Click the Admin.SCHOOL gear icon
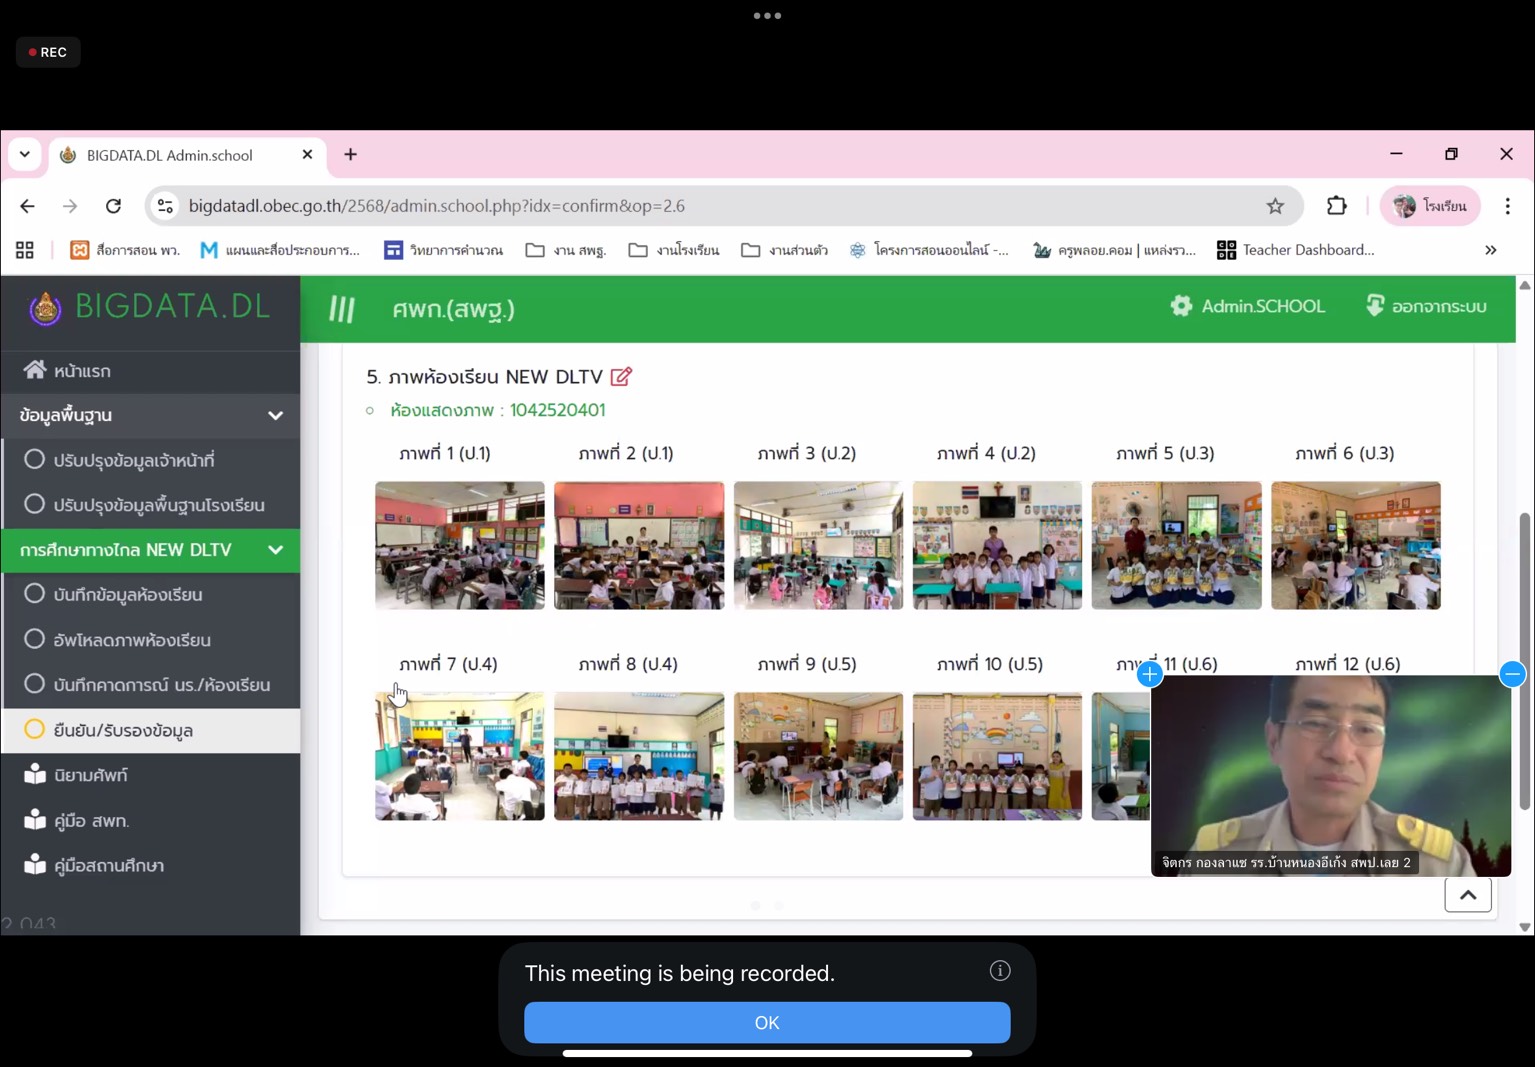 pyautogui.click(x=1181, y=306)
